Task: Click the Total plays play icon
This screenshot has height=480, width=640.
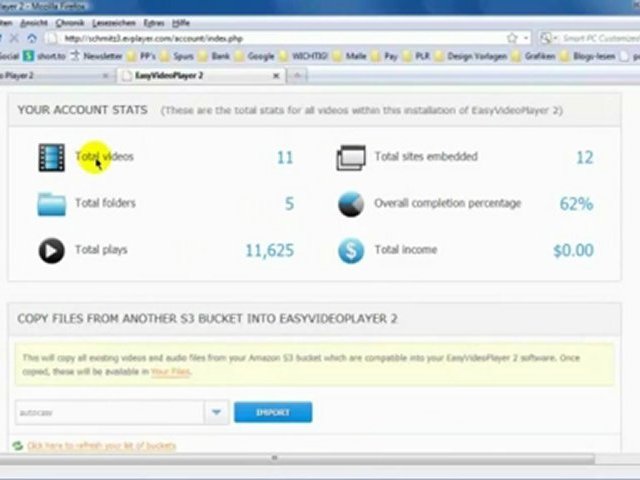Action: [51, 250]
